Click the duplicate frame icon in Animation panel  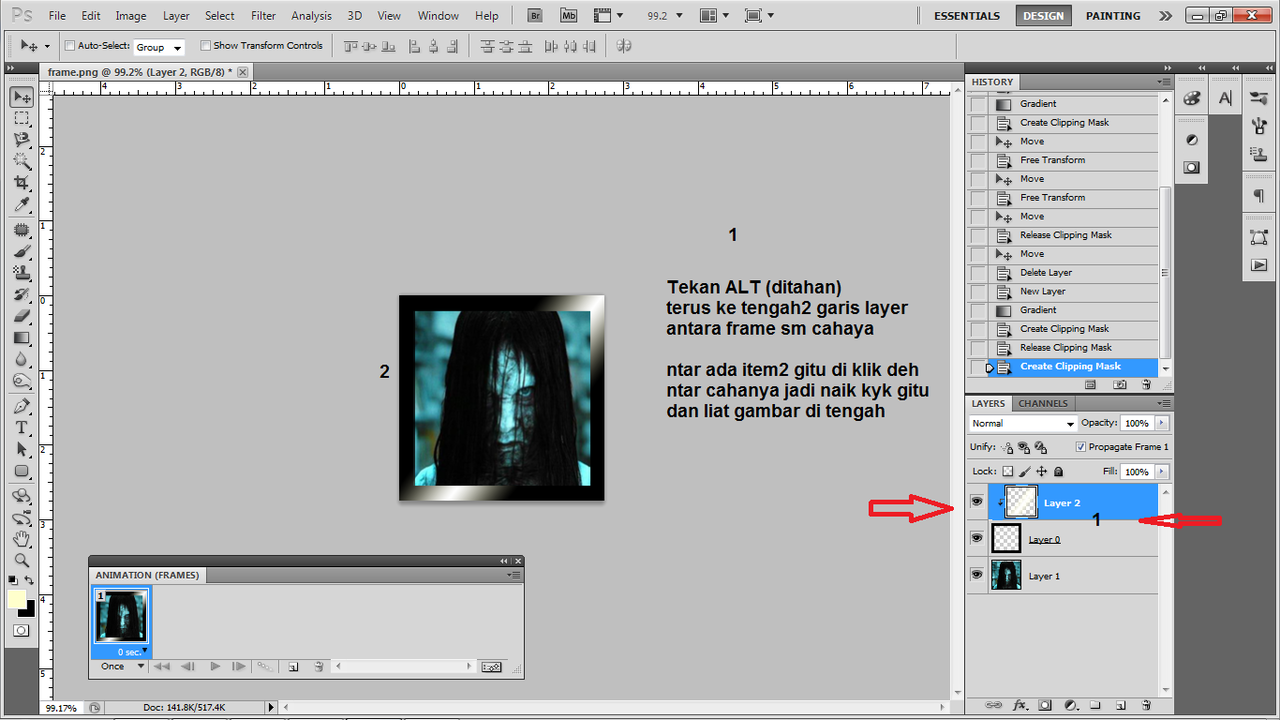pos(293,666)
